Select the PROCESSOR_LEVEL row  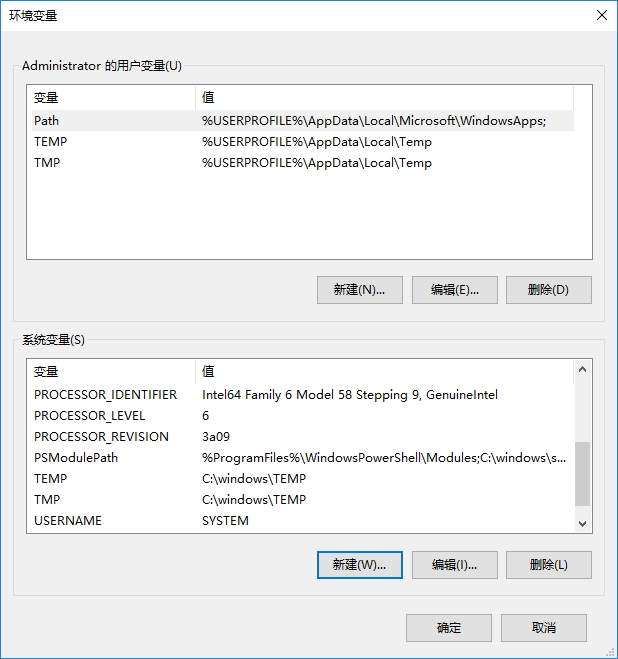click(303, 416)
